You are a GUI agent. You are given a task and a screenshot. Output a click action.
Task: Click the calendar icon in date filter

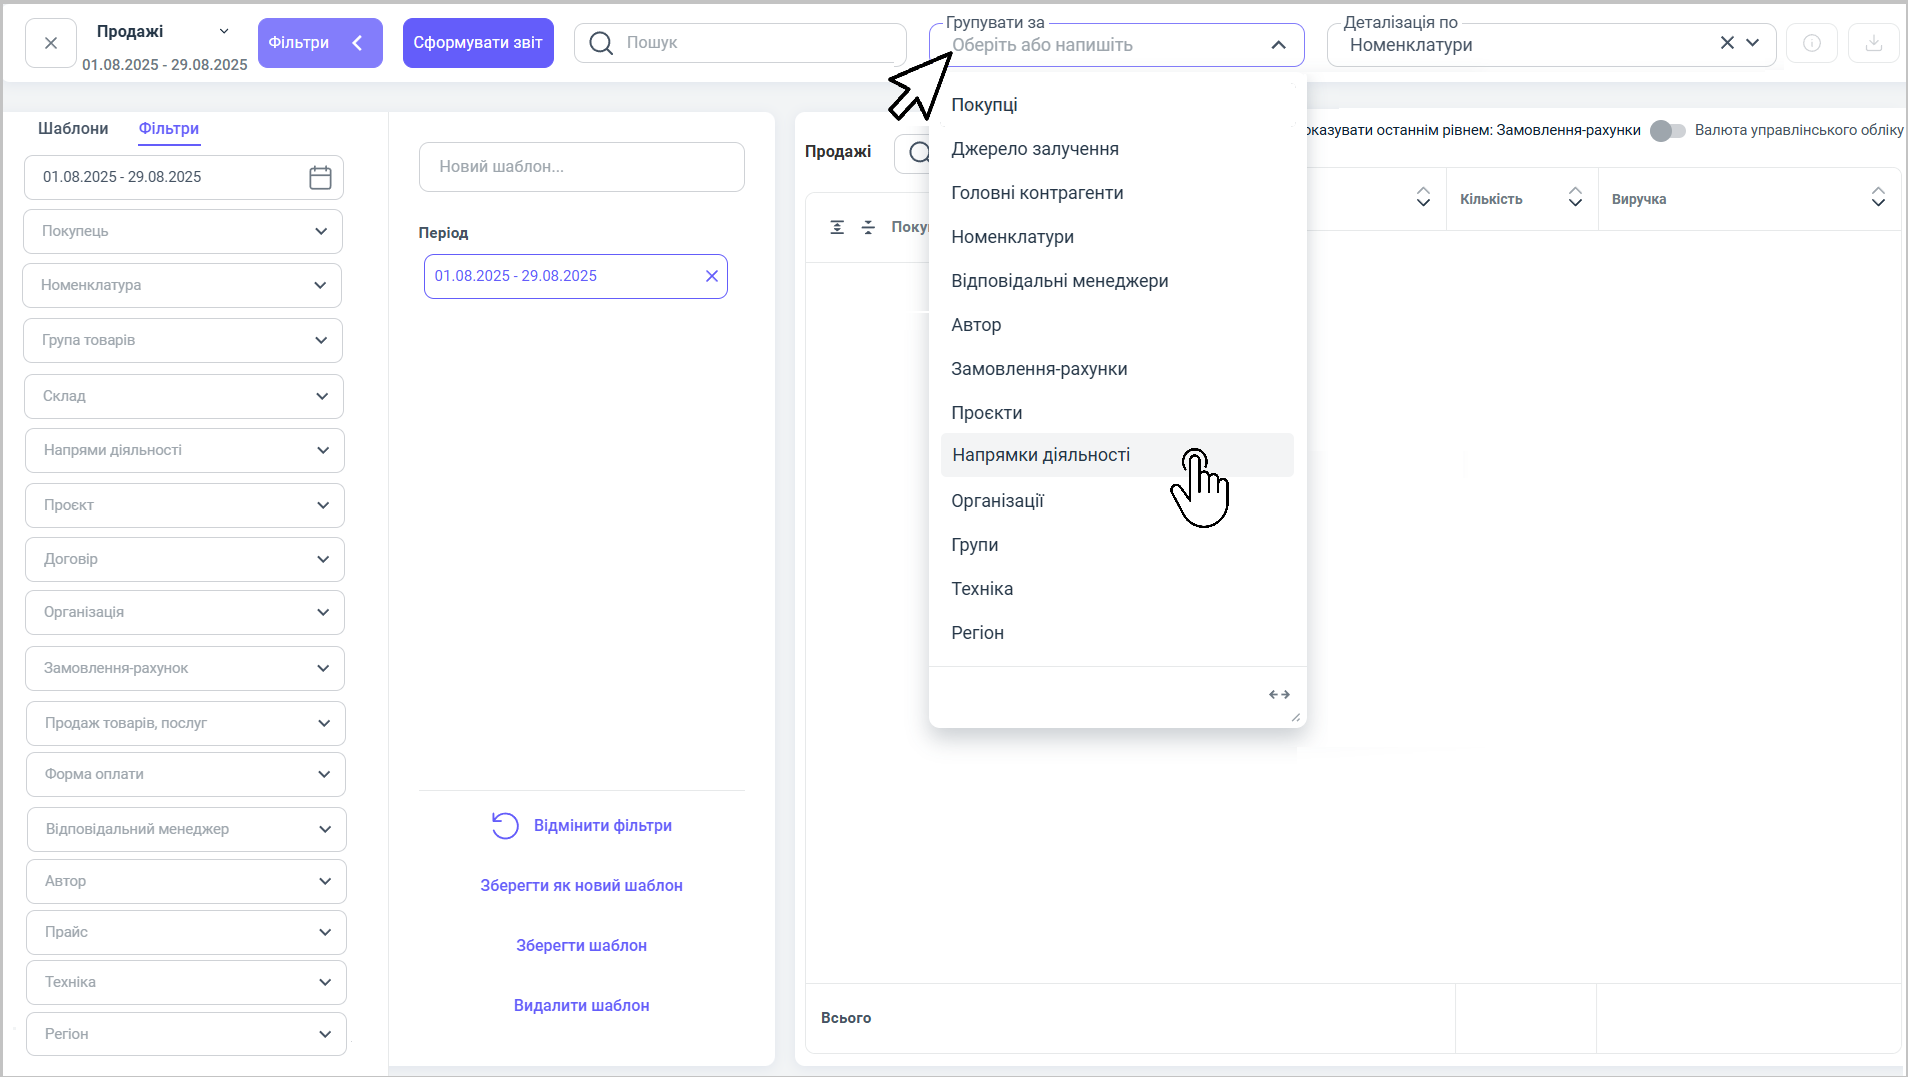pyautogui.click(x=320, y=178)
